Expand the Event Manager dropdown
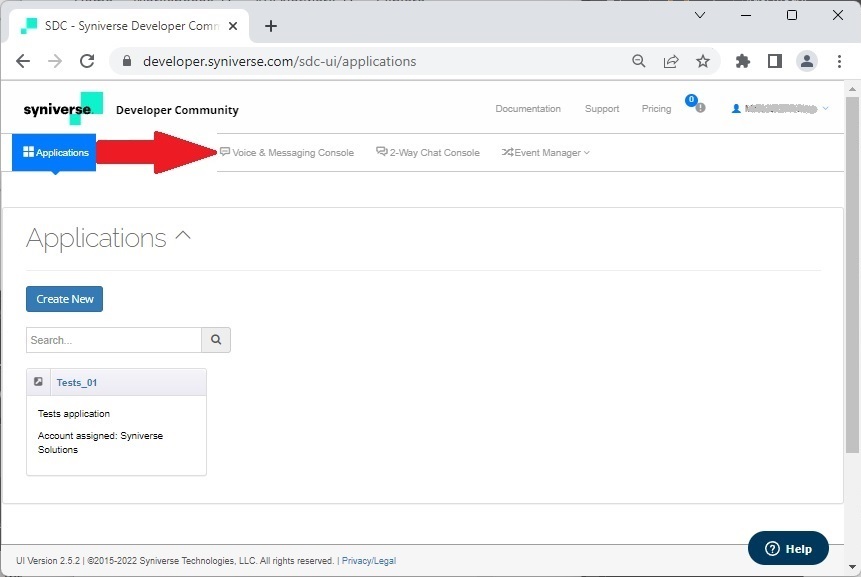The image size is (861, 577). click(x=546, y=153)
